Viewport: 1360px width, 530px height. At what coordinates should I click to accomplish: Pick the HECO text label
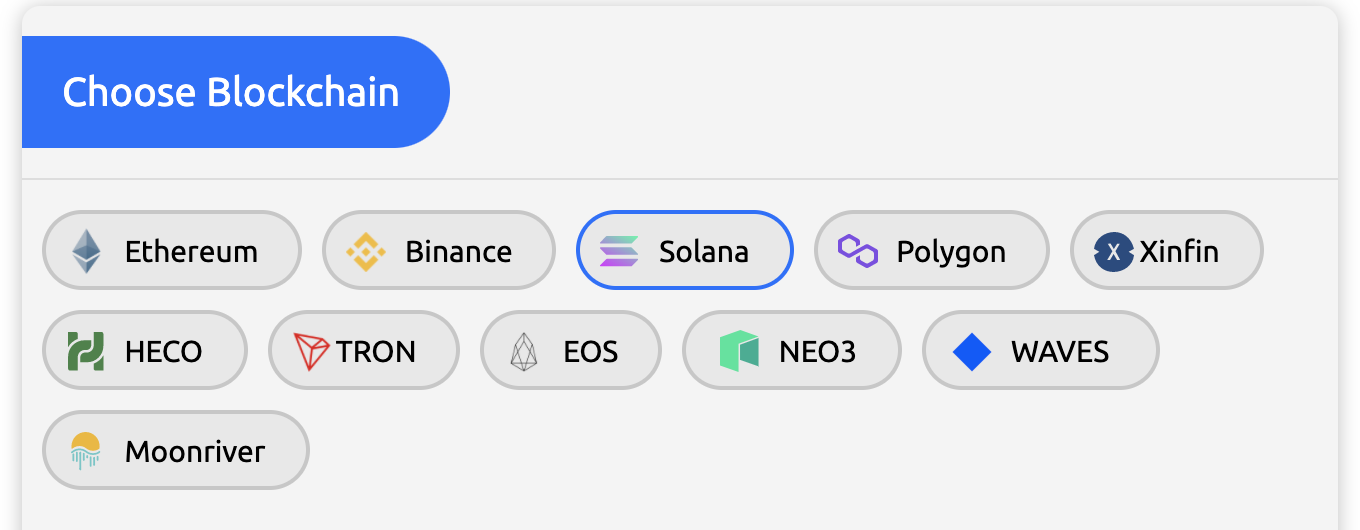point(163,351)
